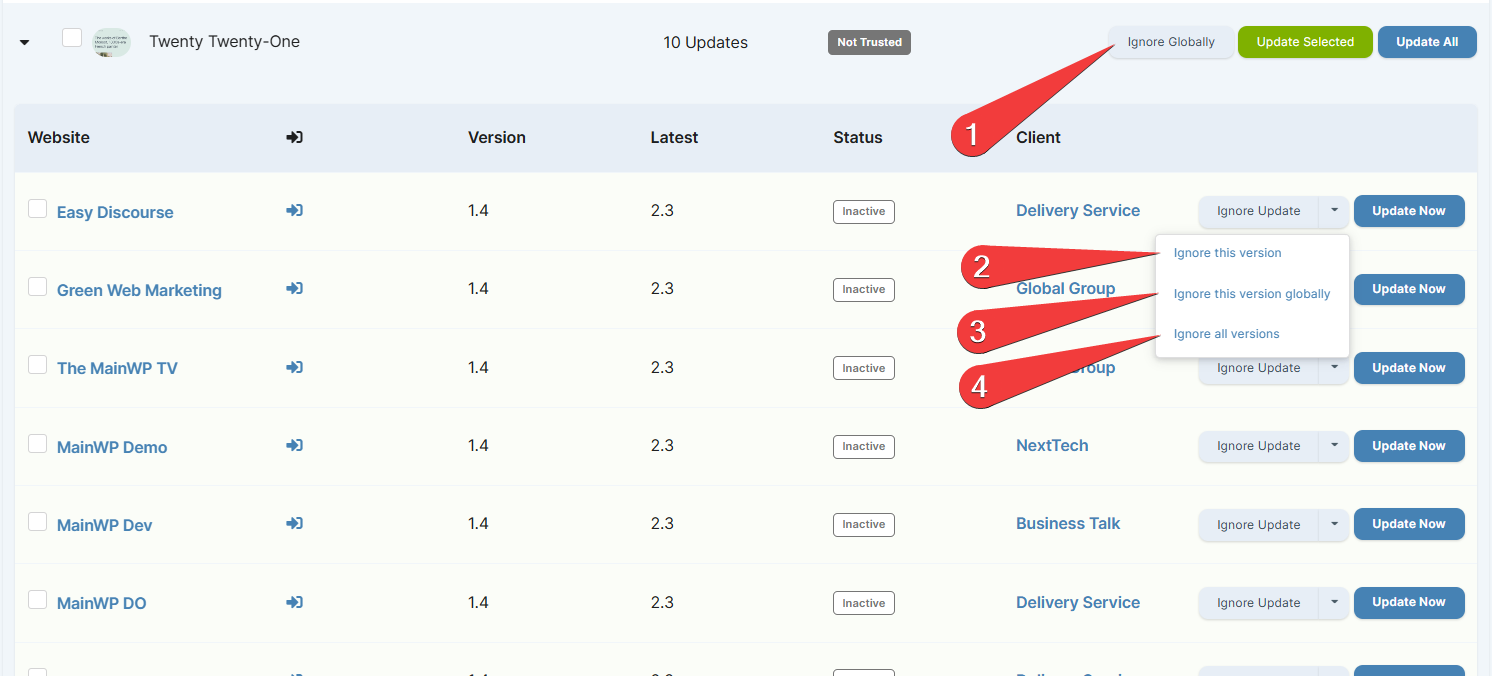This screenshot has height=676, width=1492.
Task: Open the Ignore Update dropdown for Easy Discourse
Action: click(x=1334, y=211)
